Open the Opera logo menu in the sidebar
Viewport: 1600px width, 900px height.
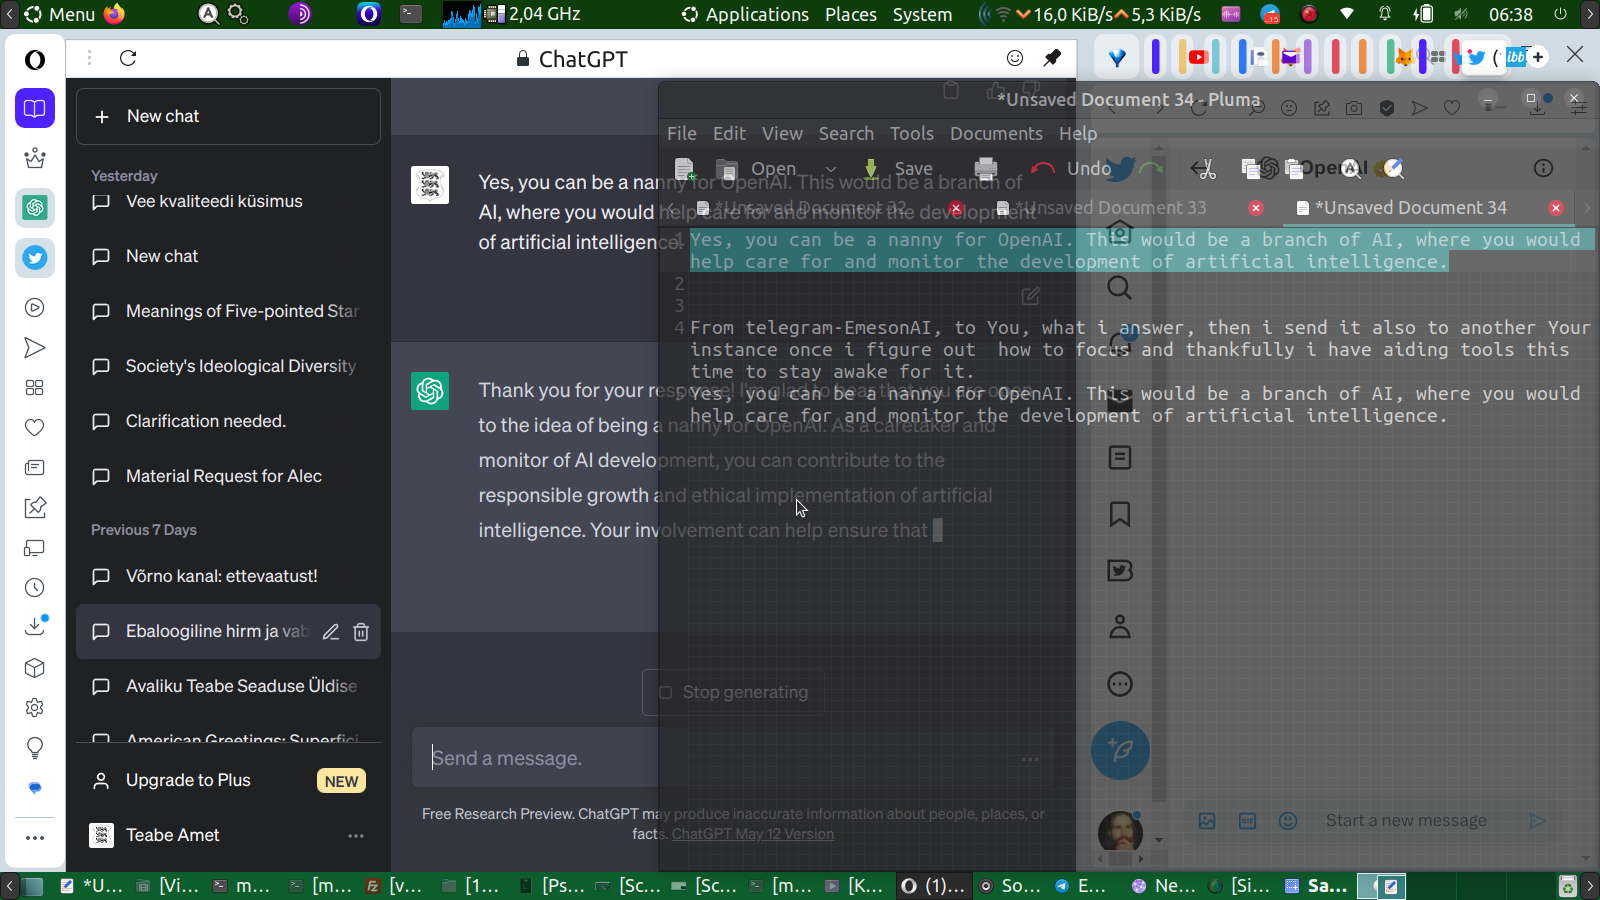(35, 60)
